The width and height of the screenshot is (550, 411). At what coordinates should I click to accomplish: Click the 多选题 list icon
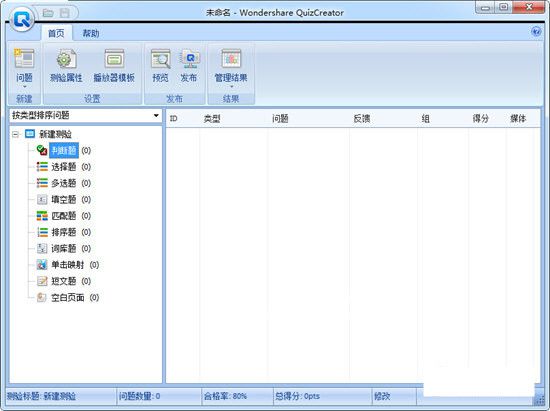[42, 183]
